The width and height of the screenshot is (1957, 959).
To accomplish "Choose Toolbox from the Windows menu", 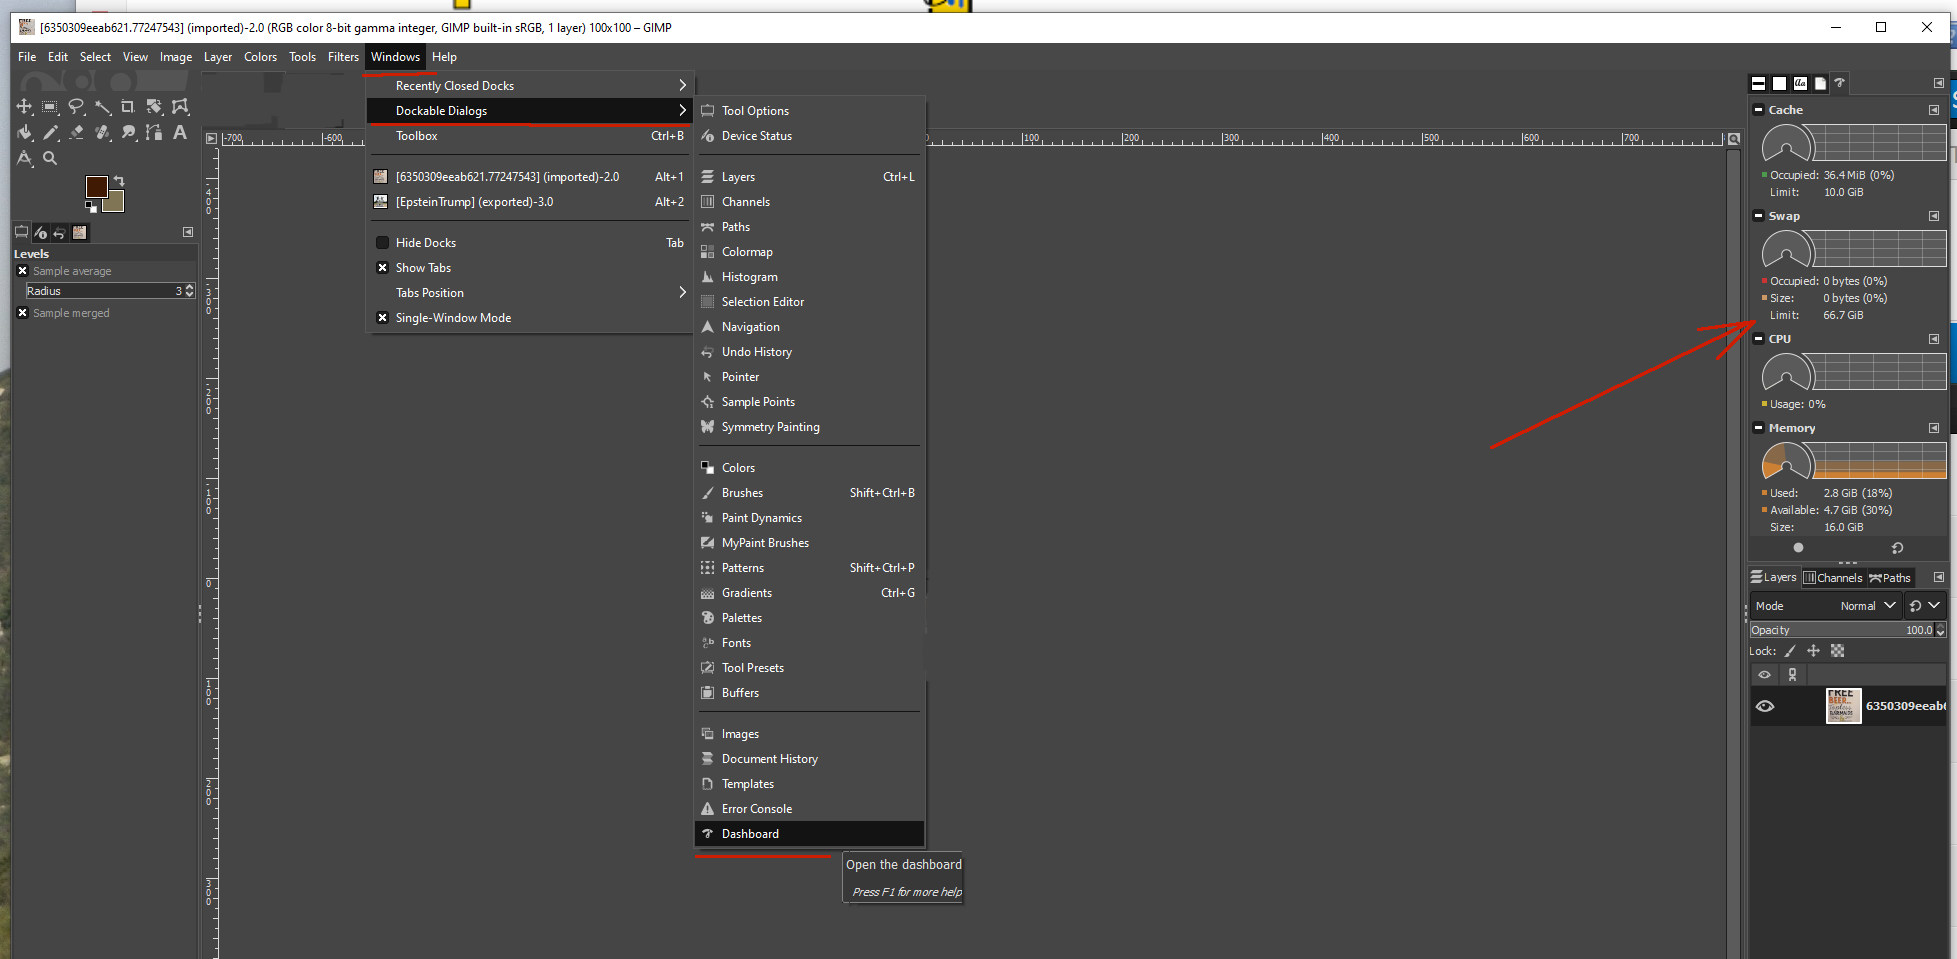I will coord(530,136).
